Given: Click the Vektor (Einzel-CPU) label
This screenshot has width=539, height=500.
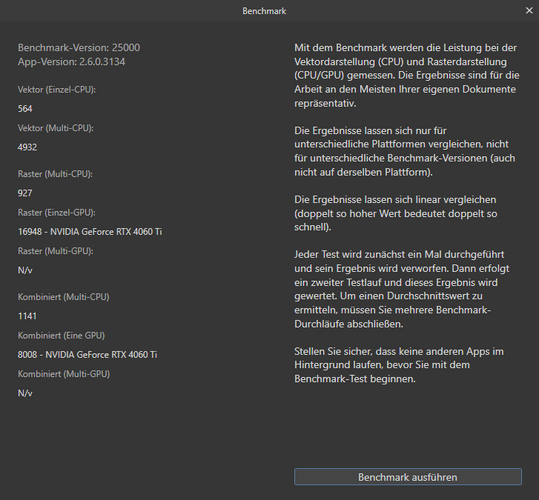Looking at the screenshot, I should click(x=57, y=90).
